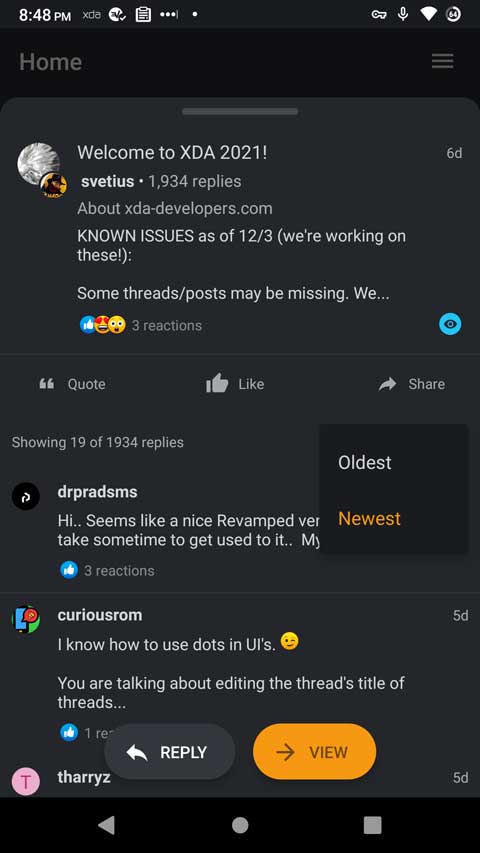View 3 reactions on main post

tap(141, 325)
